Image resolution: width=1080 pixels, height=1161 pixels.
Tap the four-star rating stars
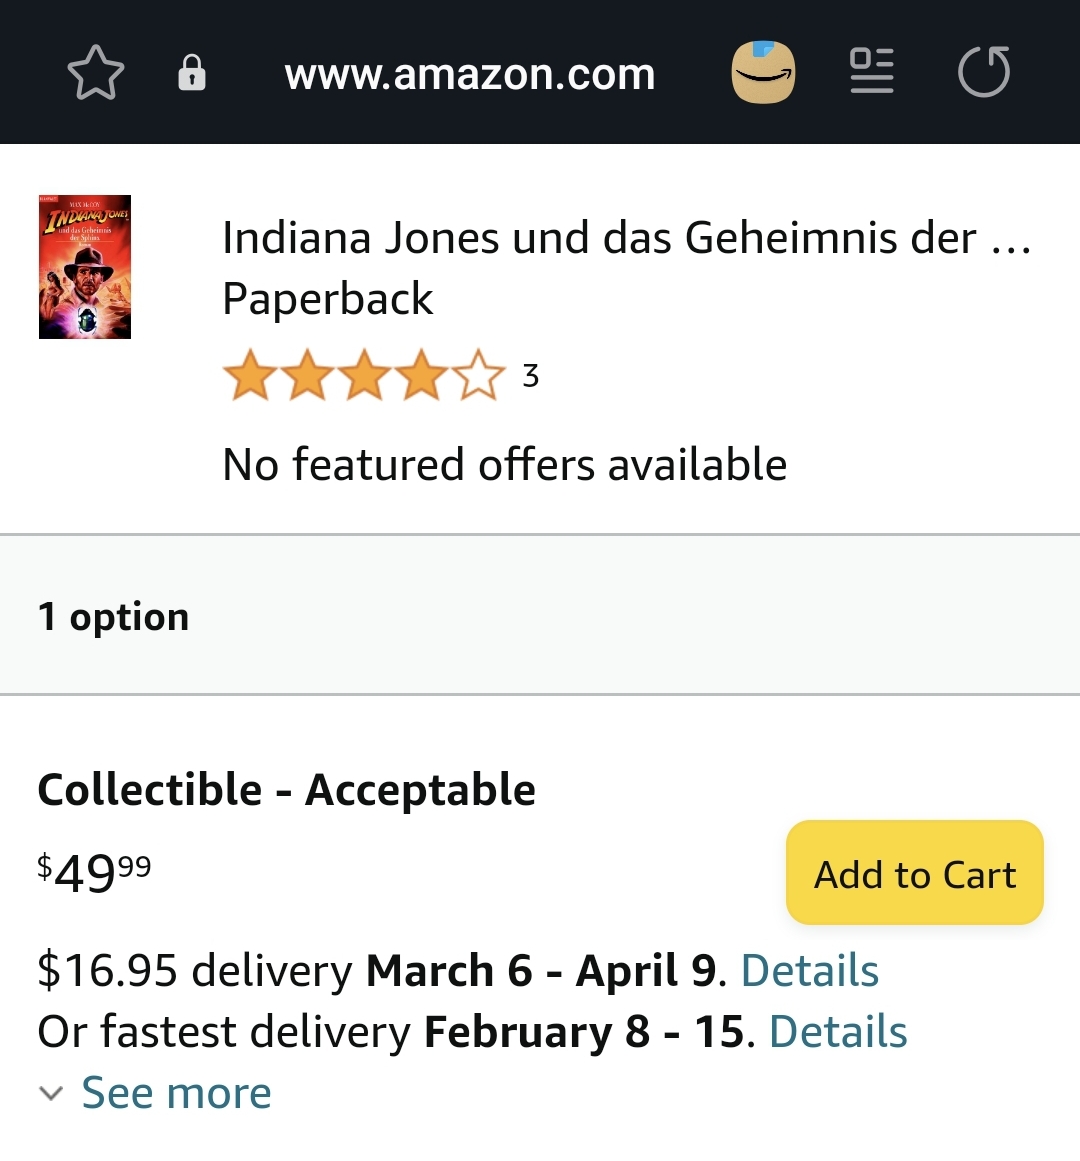pos(363,376)
